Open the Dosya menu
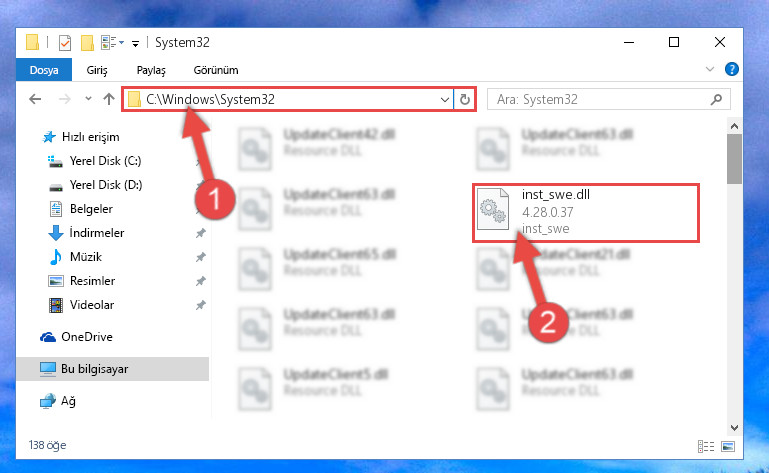Screen dimensions: 769x473 tap(44, 70)
